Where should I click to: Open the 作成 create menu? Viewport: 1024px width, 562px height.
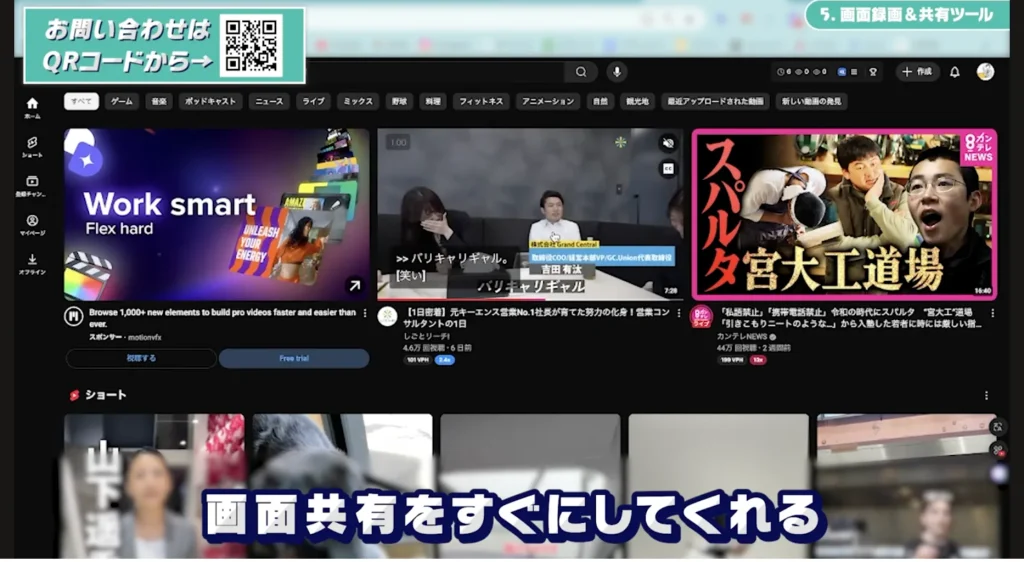(917, 72)
